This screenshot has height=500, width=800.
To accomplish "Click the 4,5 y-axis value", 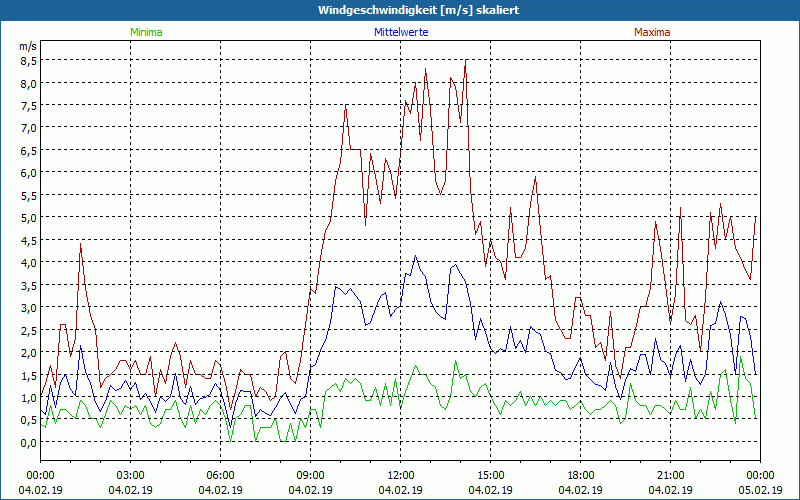I will (x=29, y=240).
